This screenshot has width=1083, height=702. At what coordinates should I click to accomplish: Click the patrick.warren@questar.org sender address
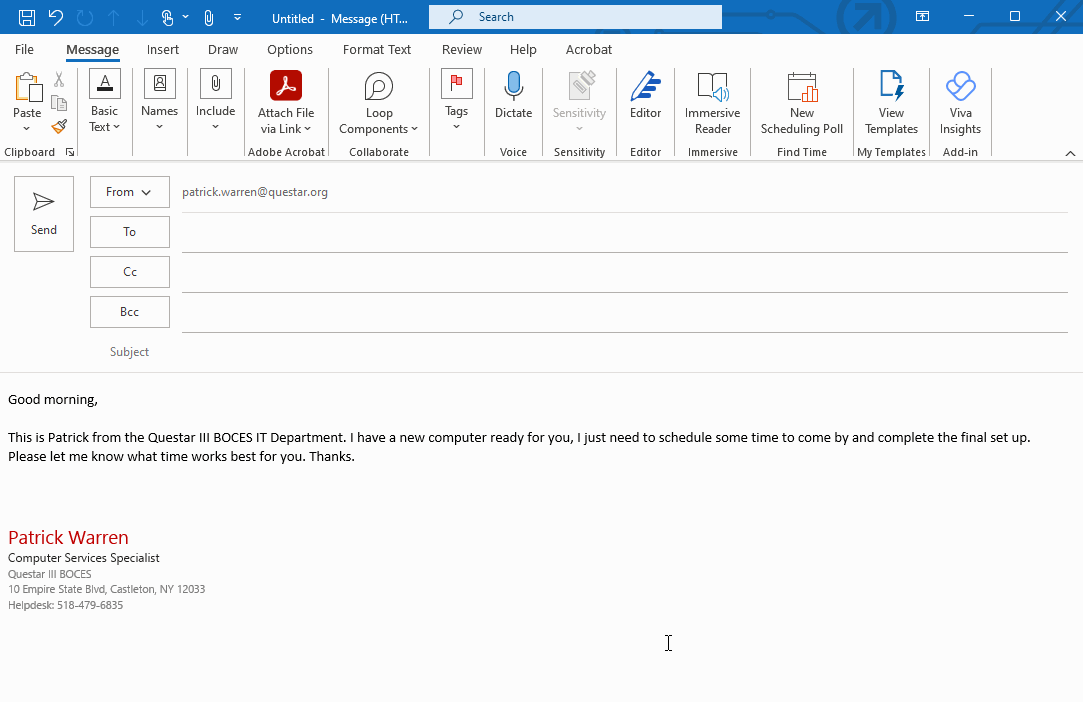click(255, 192)
